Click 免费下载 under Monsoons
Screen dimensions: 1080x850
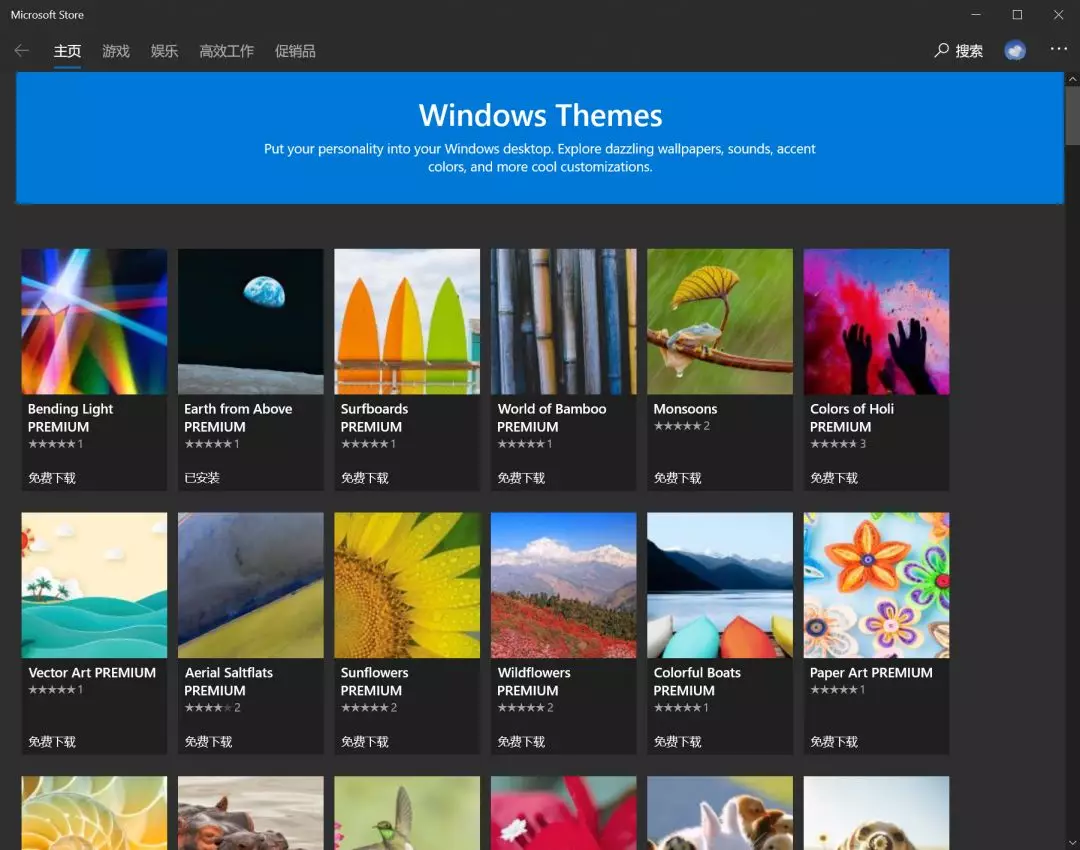pyautogui.click(x=677, y=478)
